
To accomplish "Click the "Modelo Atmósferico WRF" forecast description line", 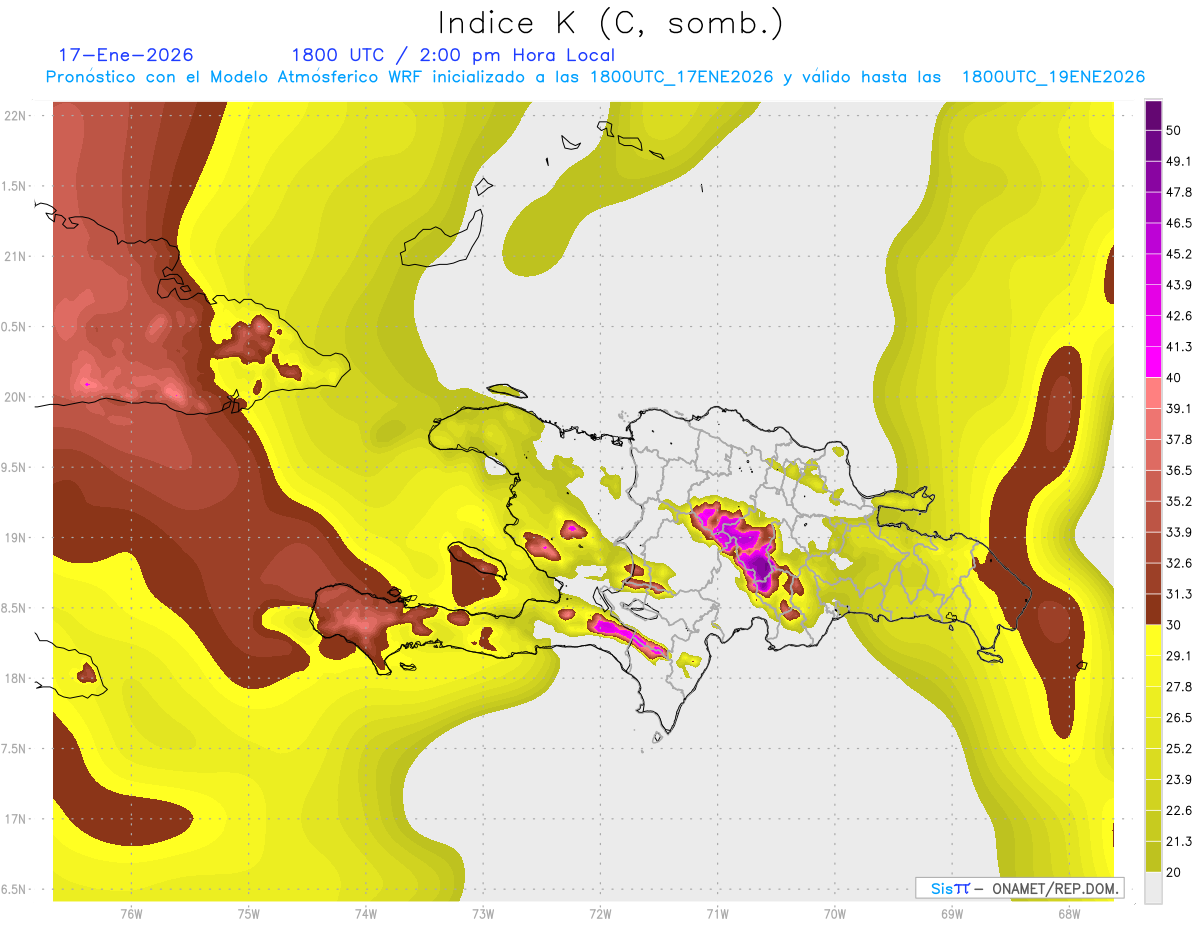I will pyautogui.click(x=595, y=77).
